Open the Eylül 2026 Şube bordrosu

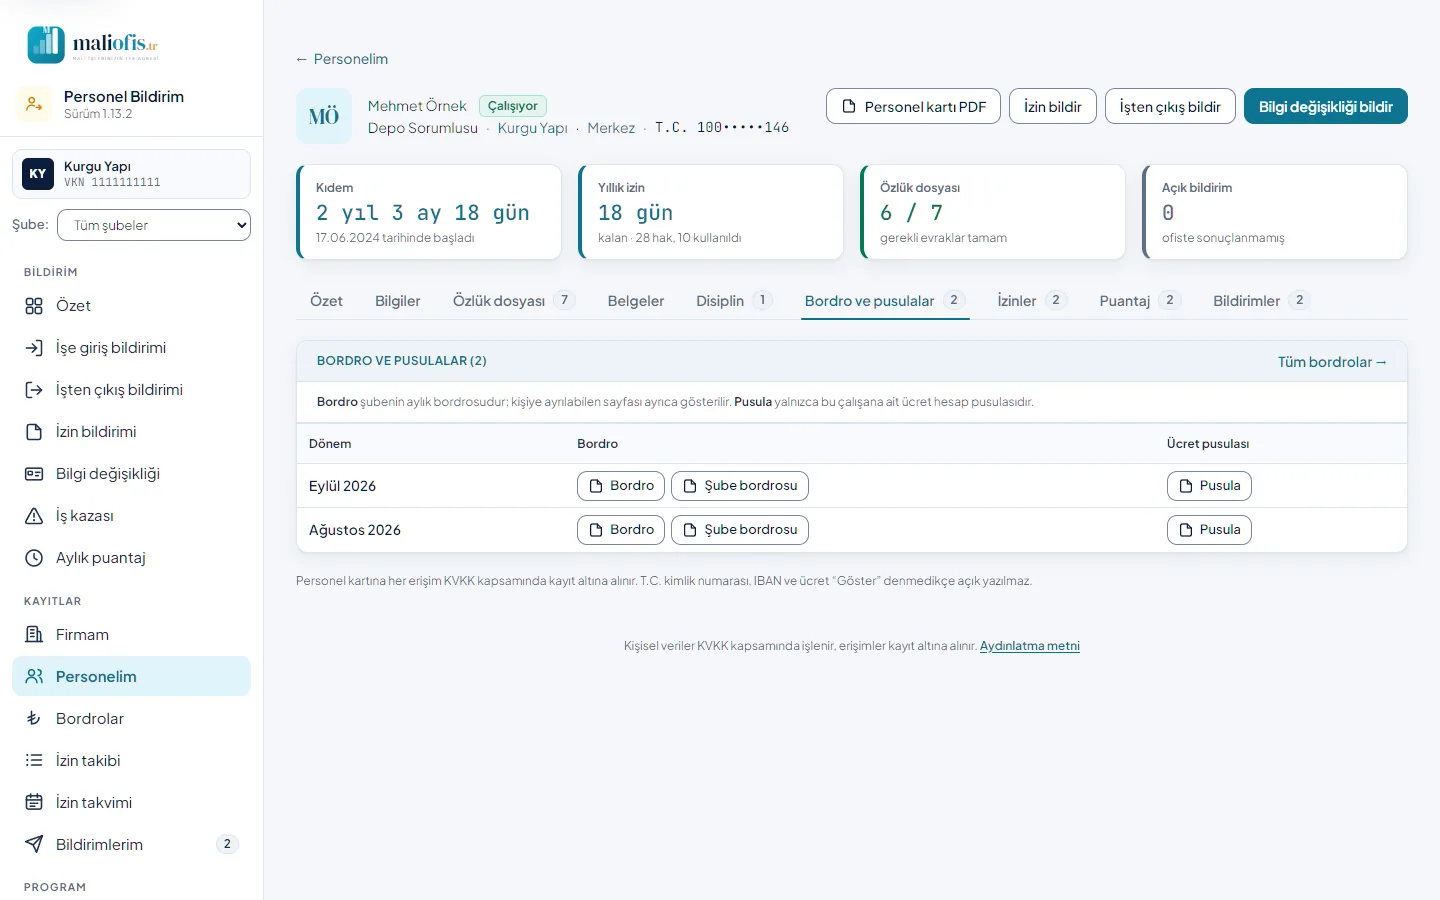pyautogui.click(x=740, y=486)
